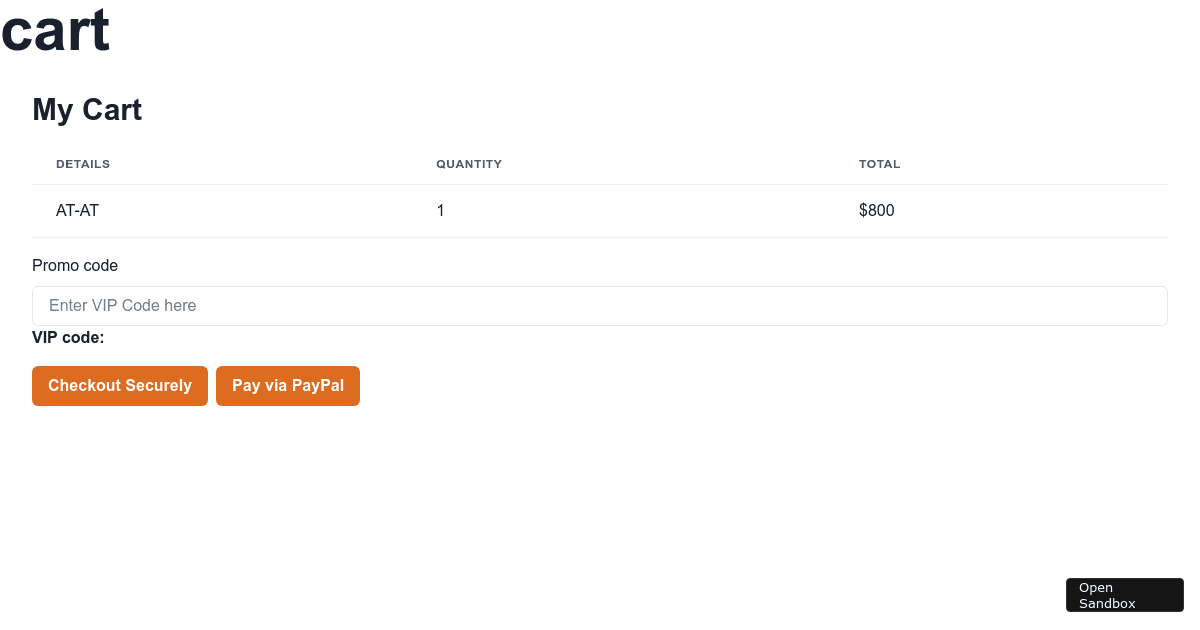Viewport: 1200px width, 630px height.
Task: Focus the Enter VIP Code here field
Action: point(600,306)
